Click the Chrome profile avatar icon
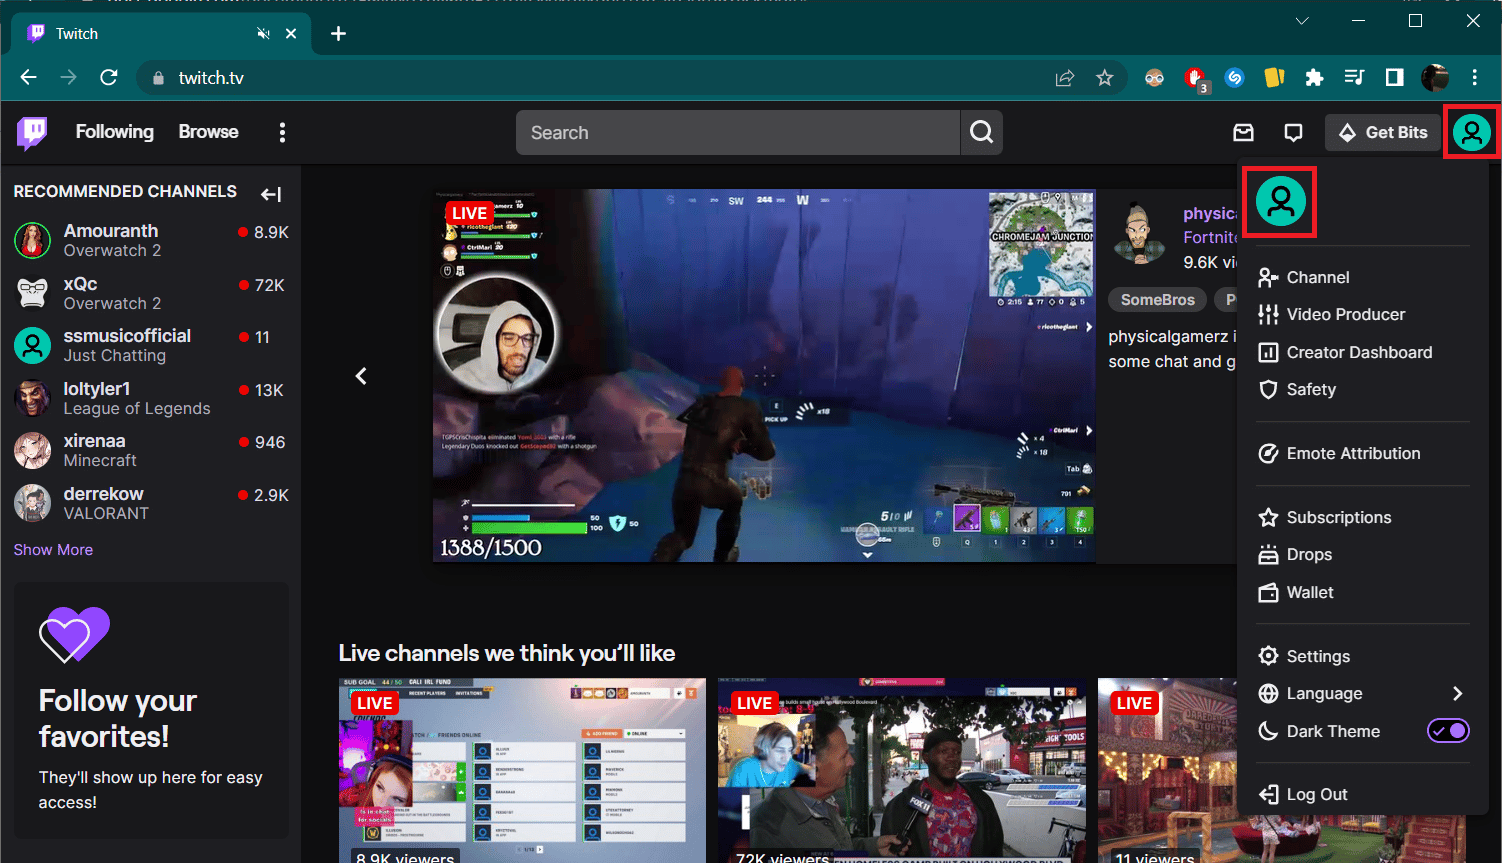 click(1434, 77)
